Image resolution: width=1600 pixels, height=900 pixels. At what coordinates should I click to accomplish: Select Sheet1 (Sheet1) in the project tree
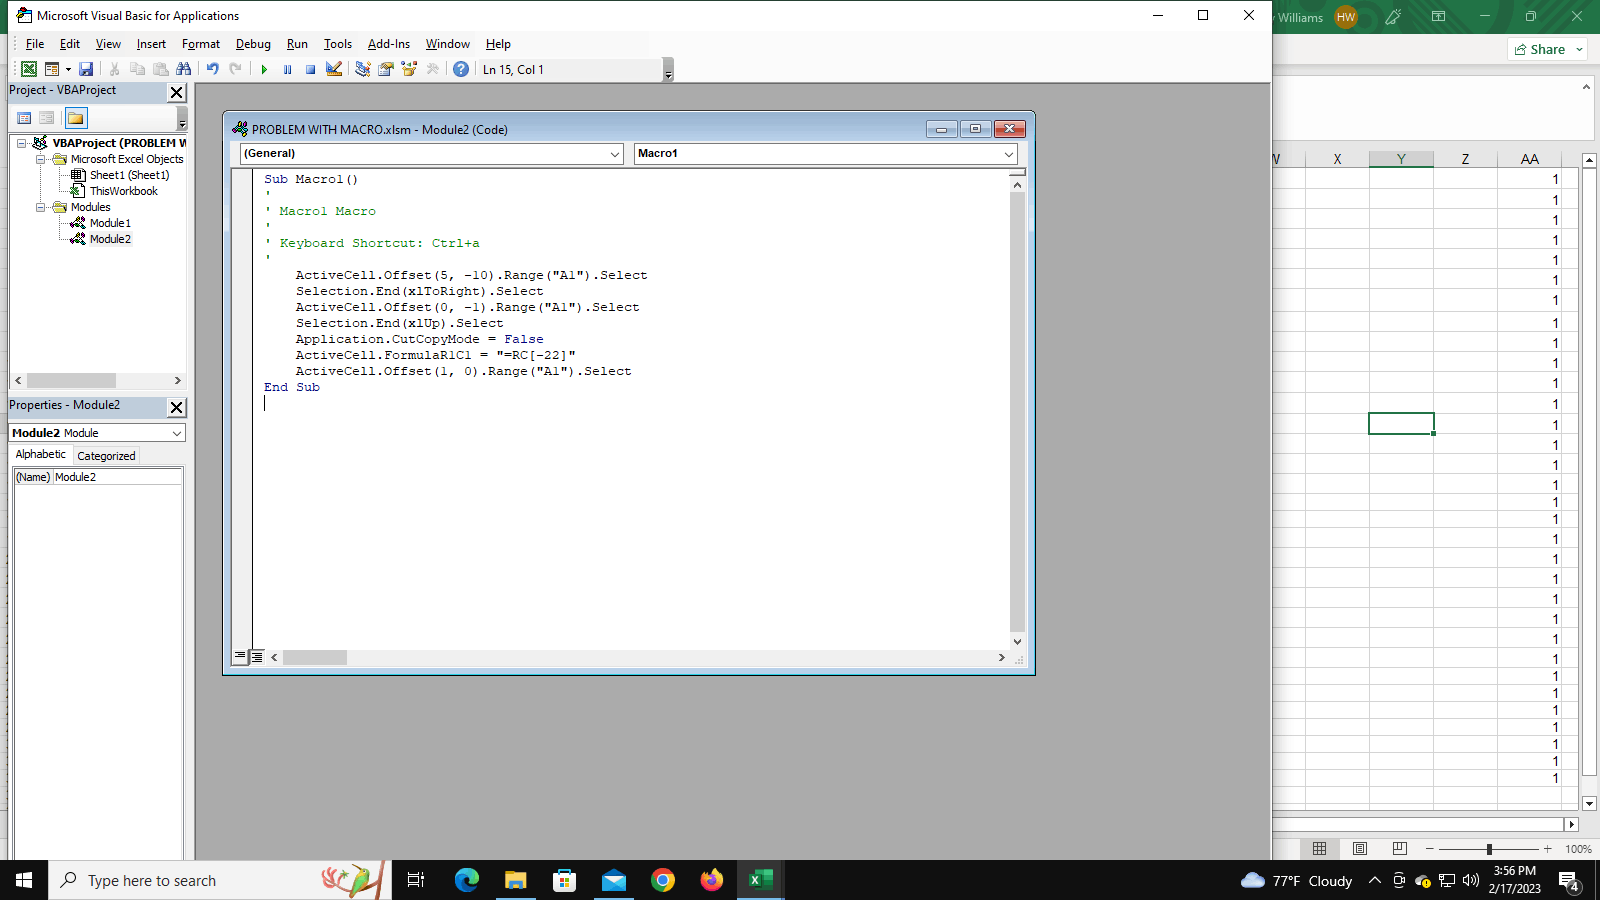[x=129, y=175]
